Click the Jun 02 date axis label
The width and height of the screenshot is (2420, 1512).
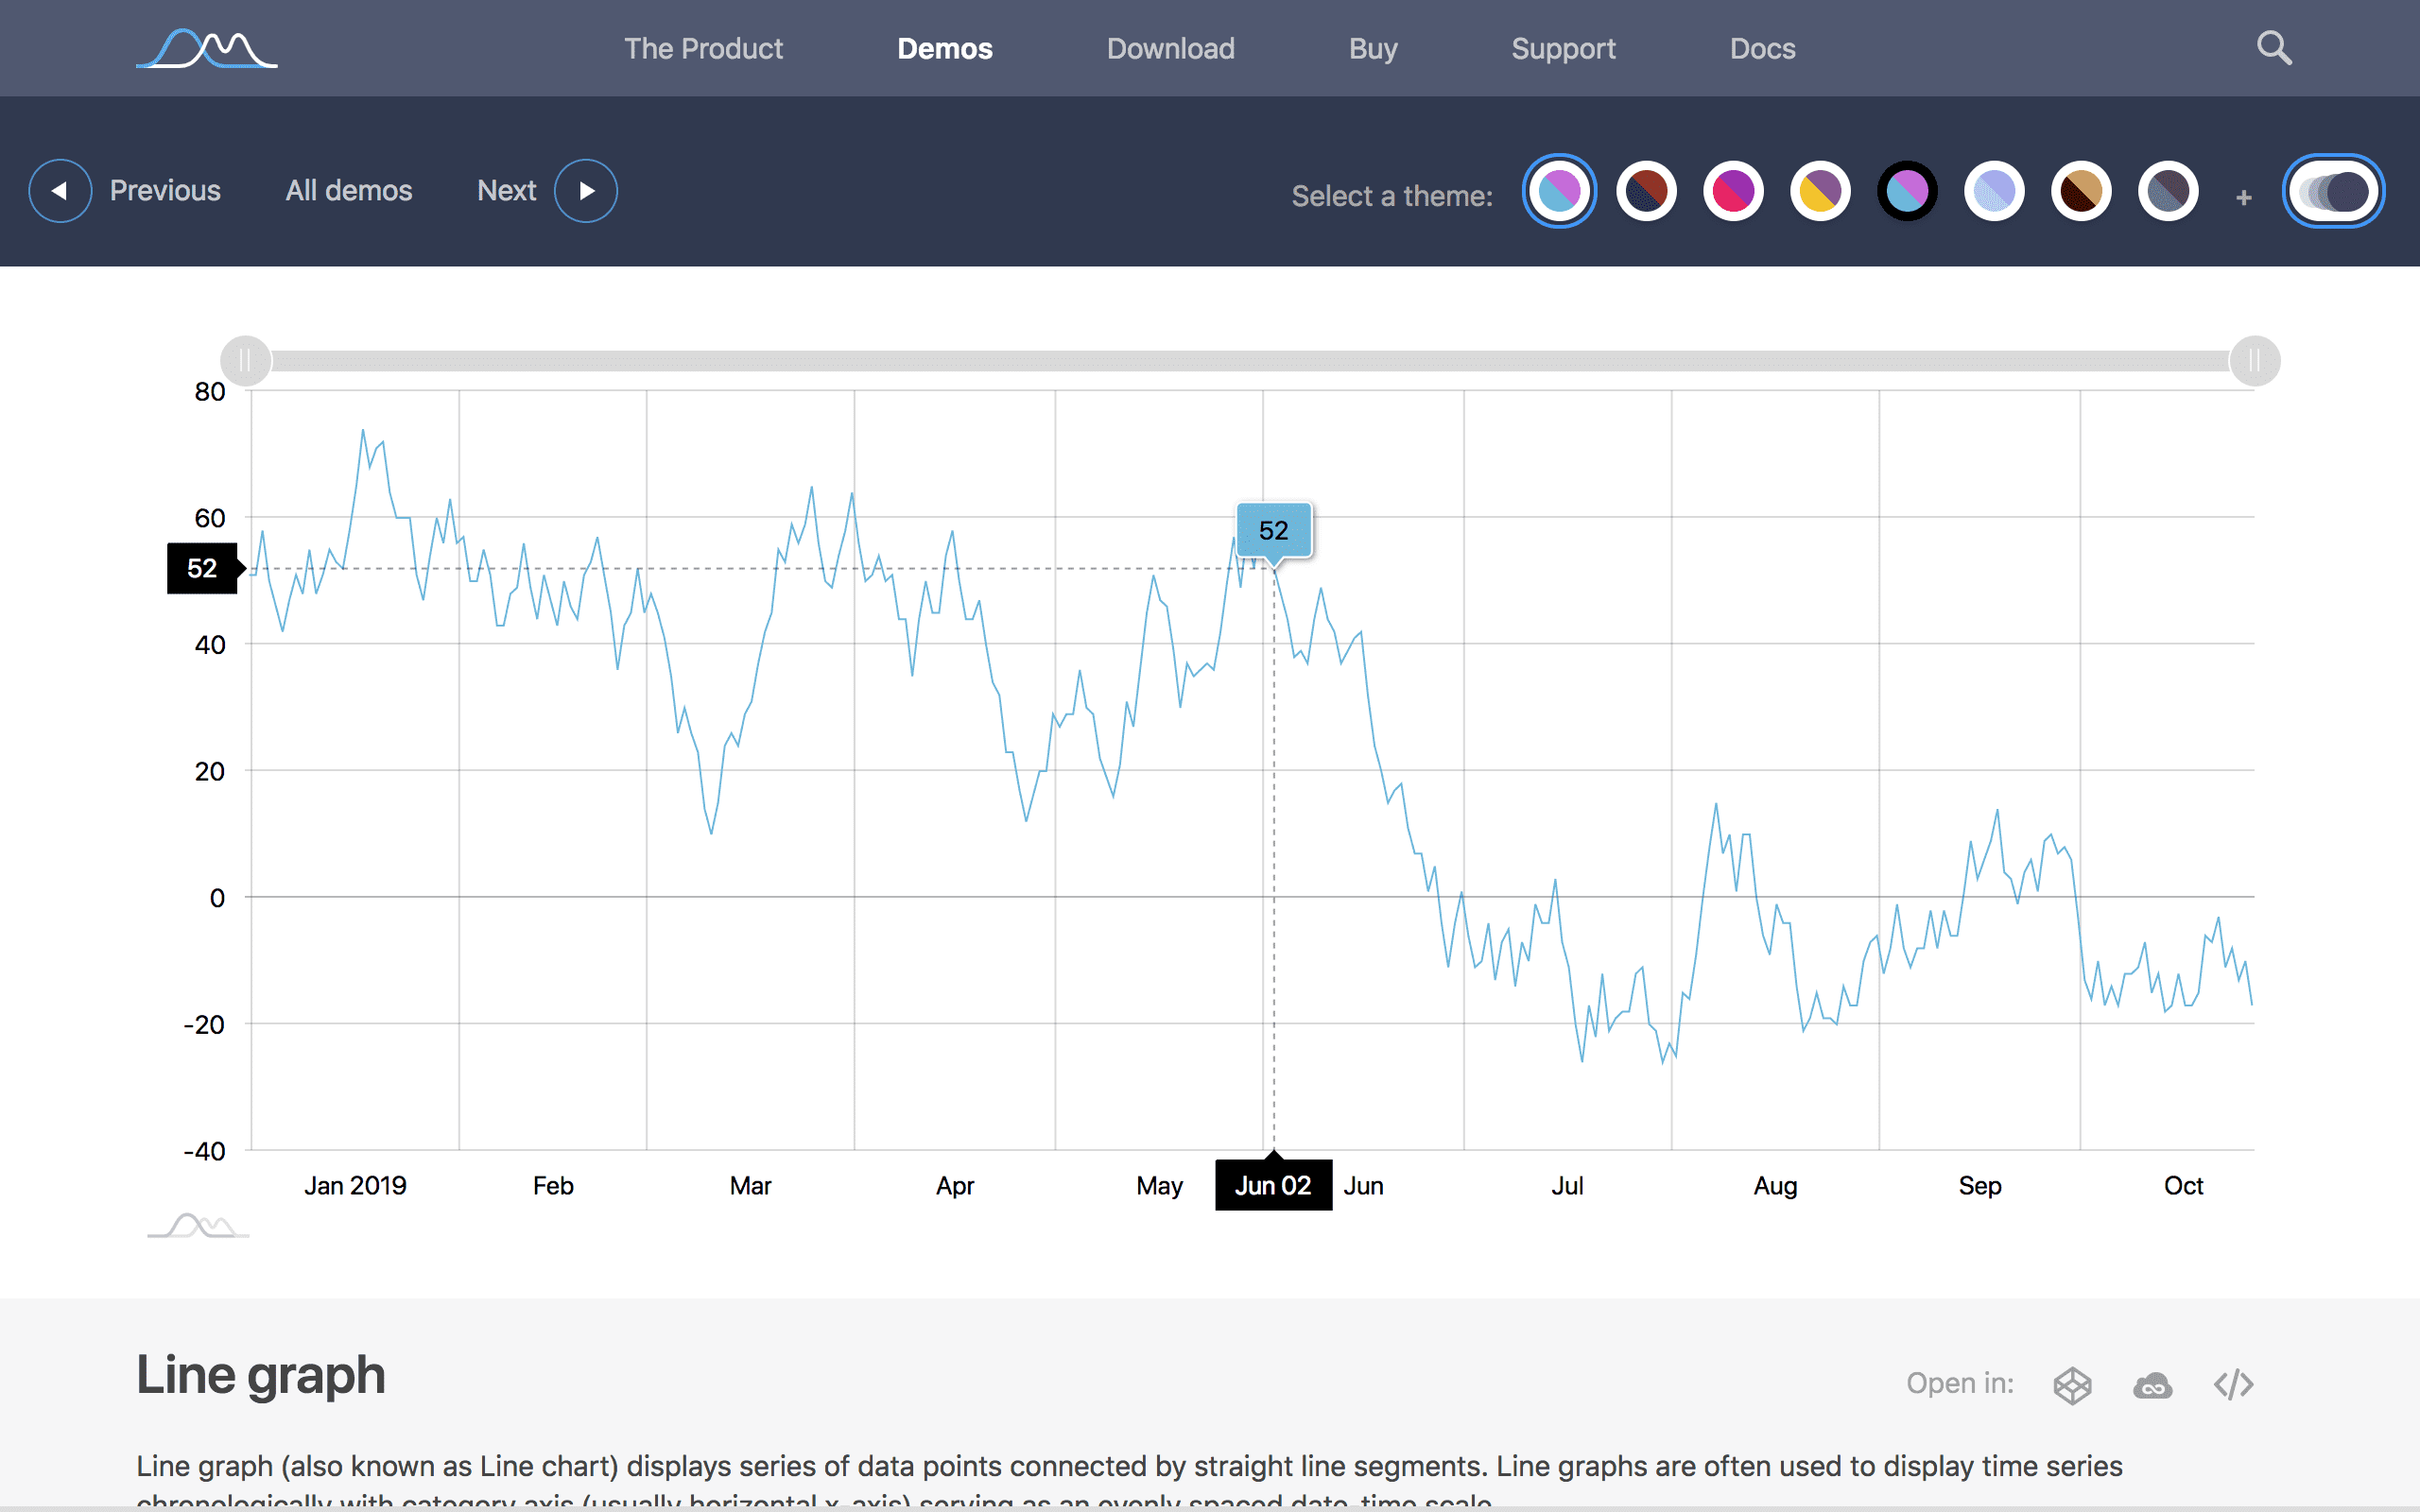coord(1273,1185)
